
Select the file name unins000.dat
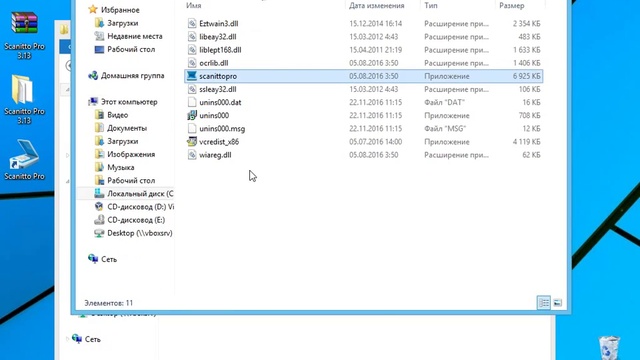(x=220, y=102)
